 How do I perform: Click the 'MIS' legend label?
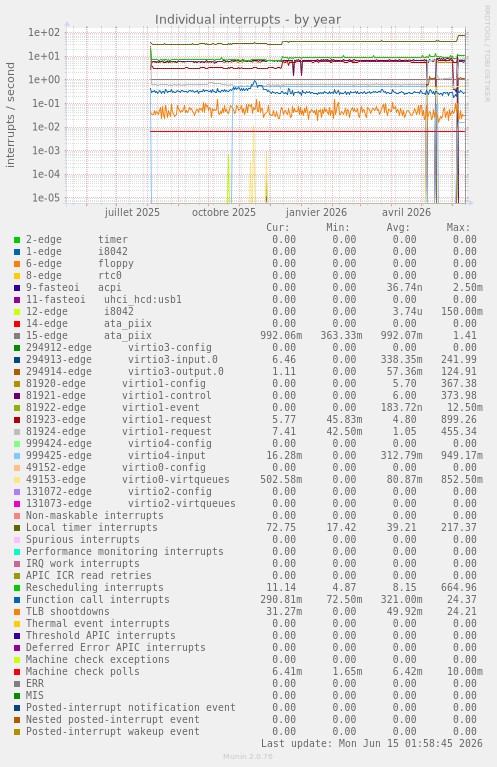point(35,696)
